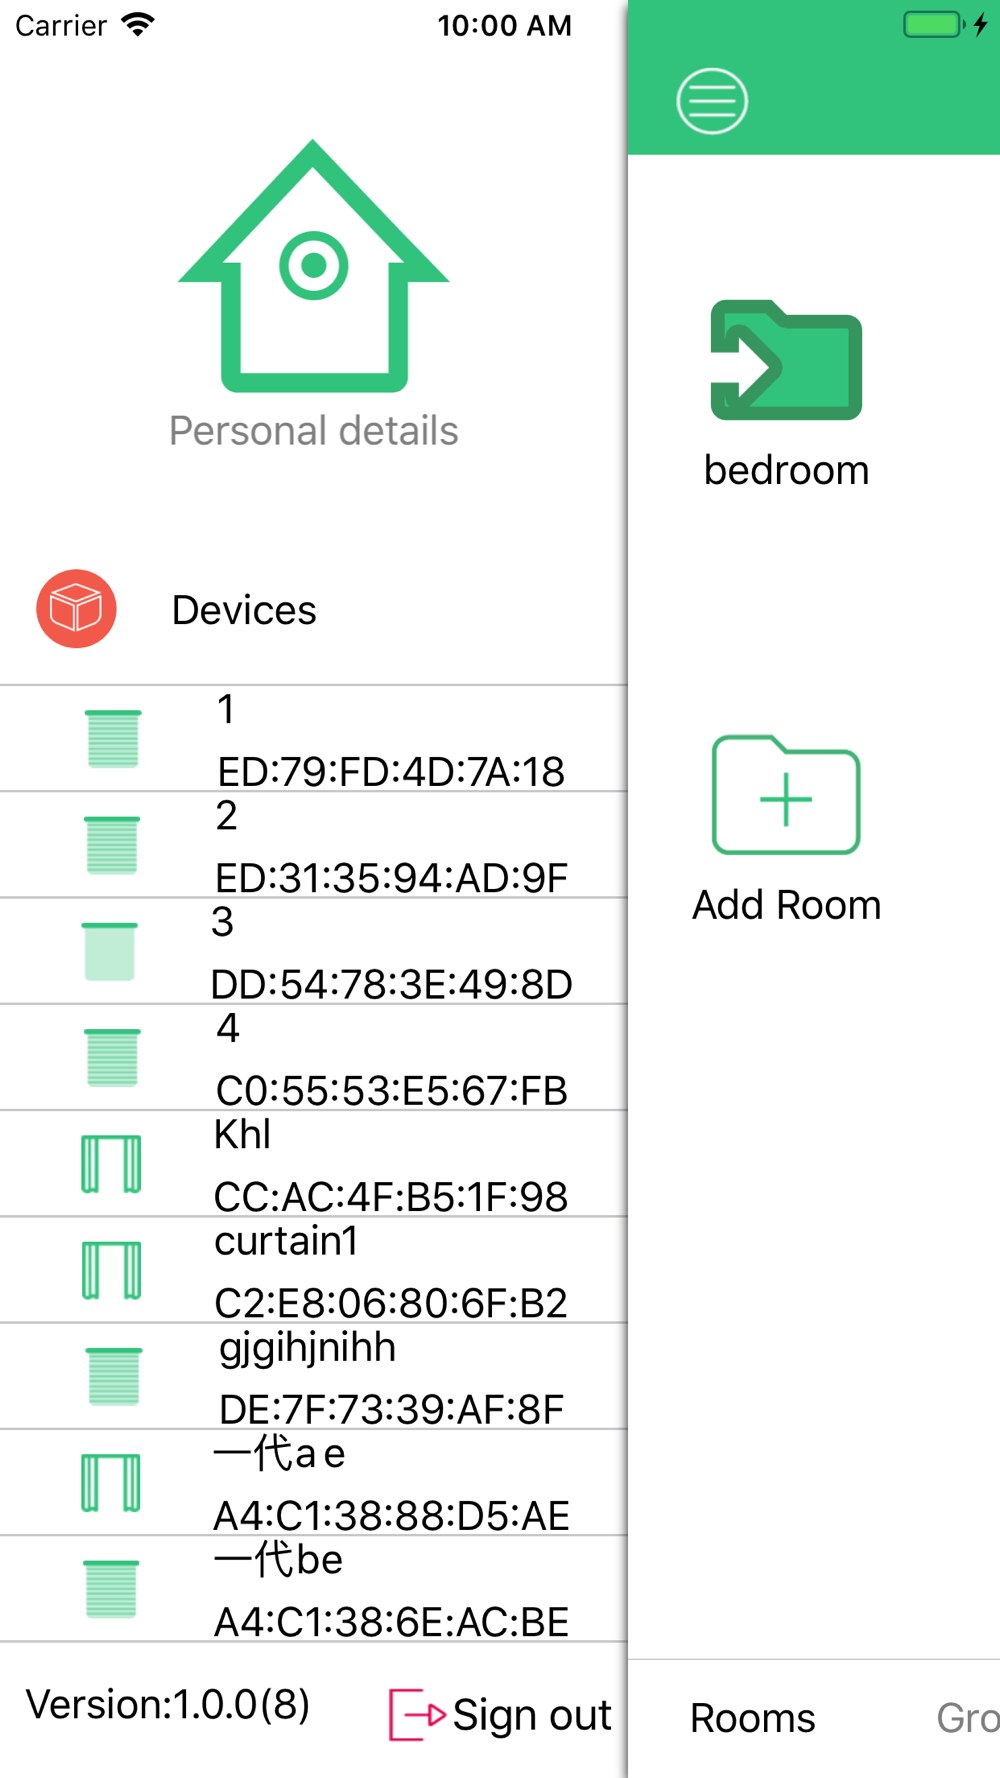Select device 2 ED:31:35:94:AD:9F
1000x1778 pixels.
390,846
